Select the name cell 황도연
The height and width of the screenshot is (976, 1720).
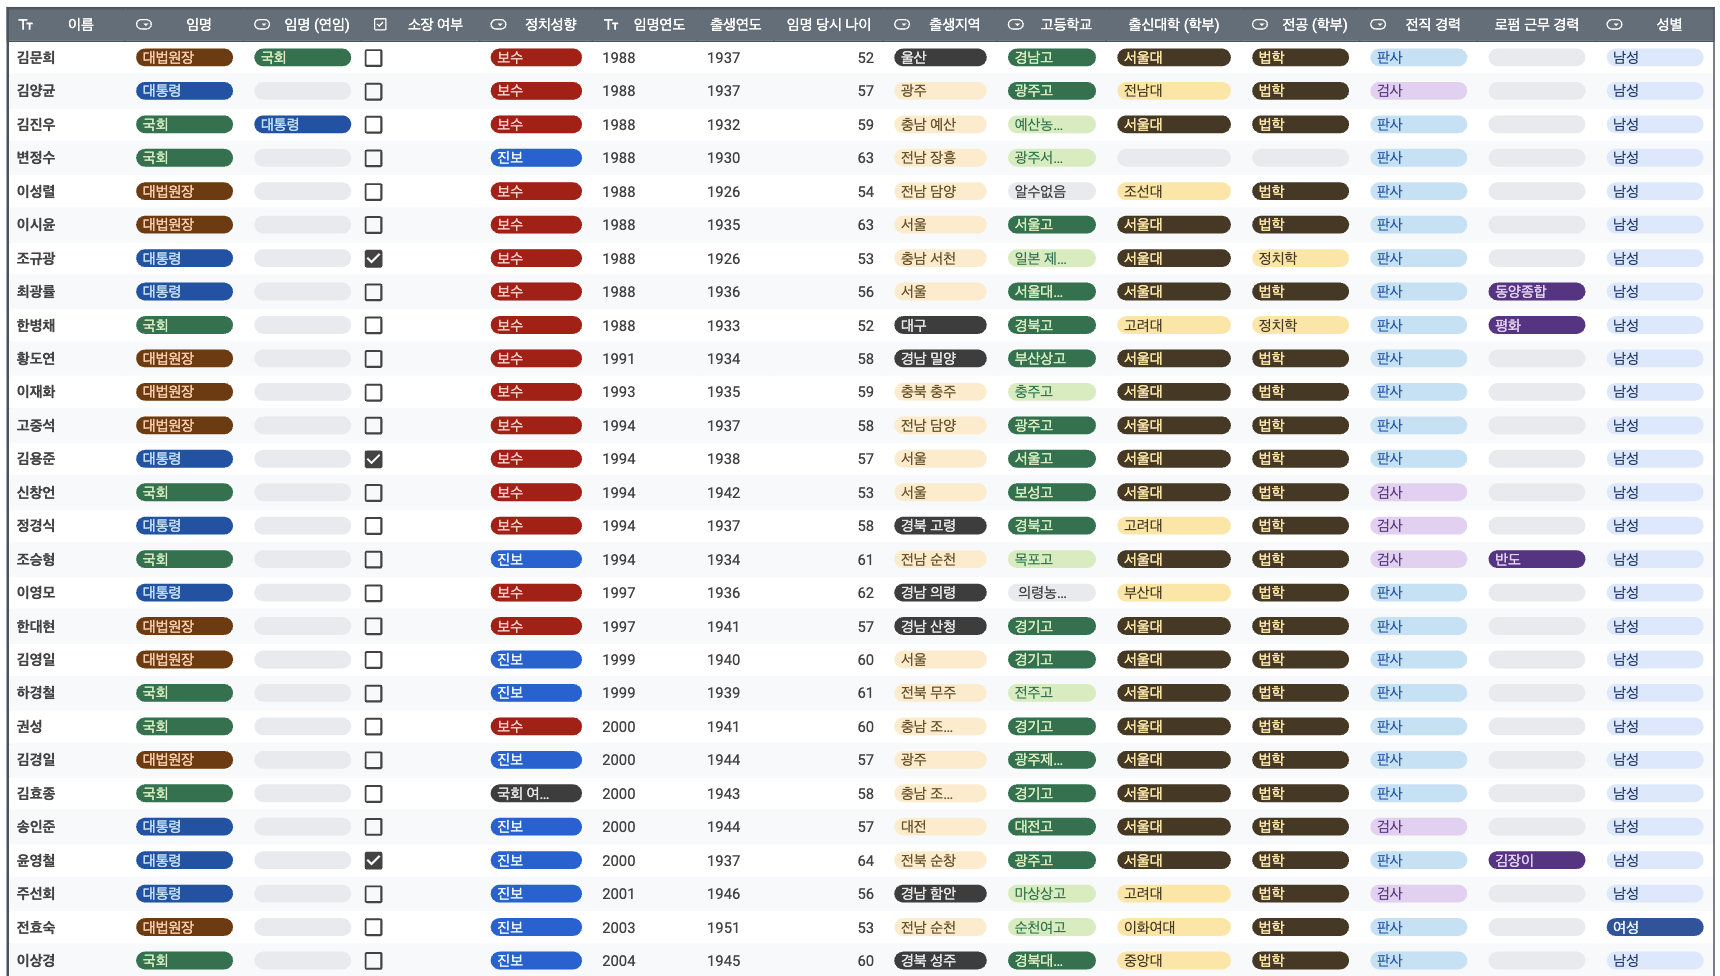click(36, 358)
